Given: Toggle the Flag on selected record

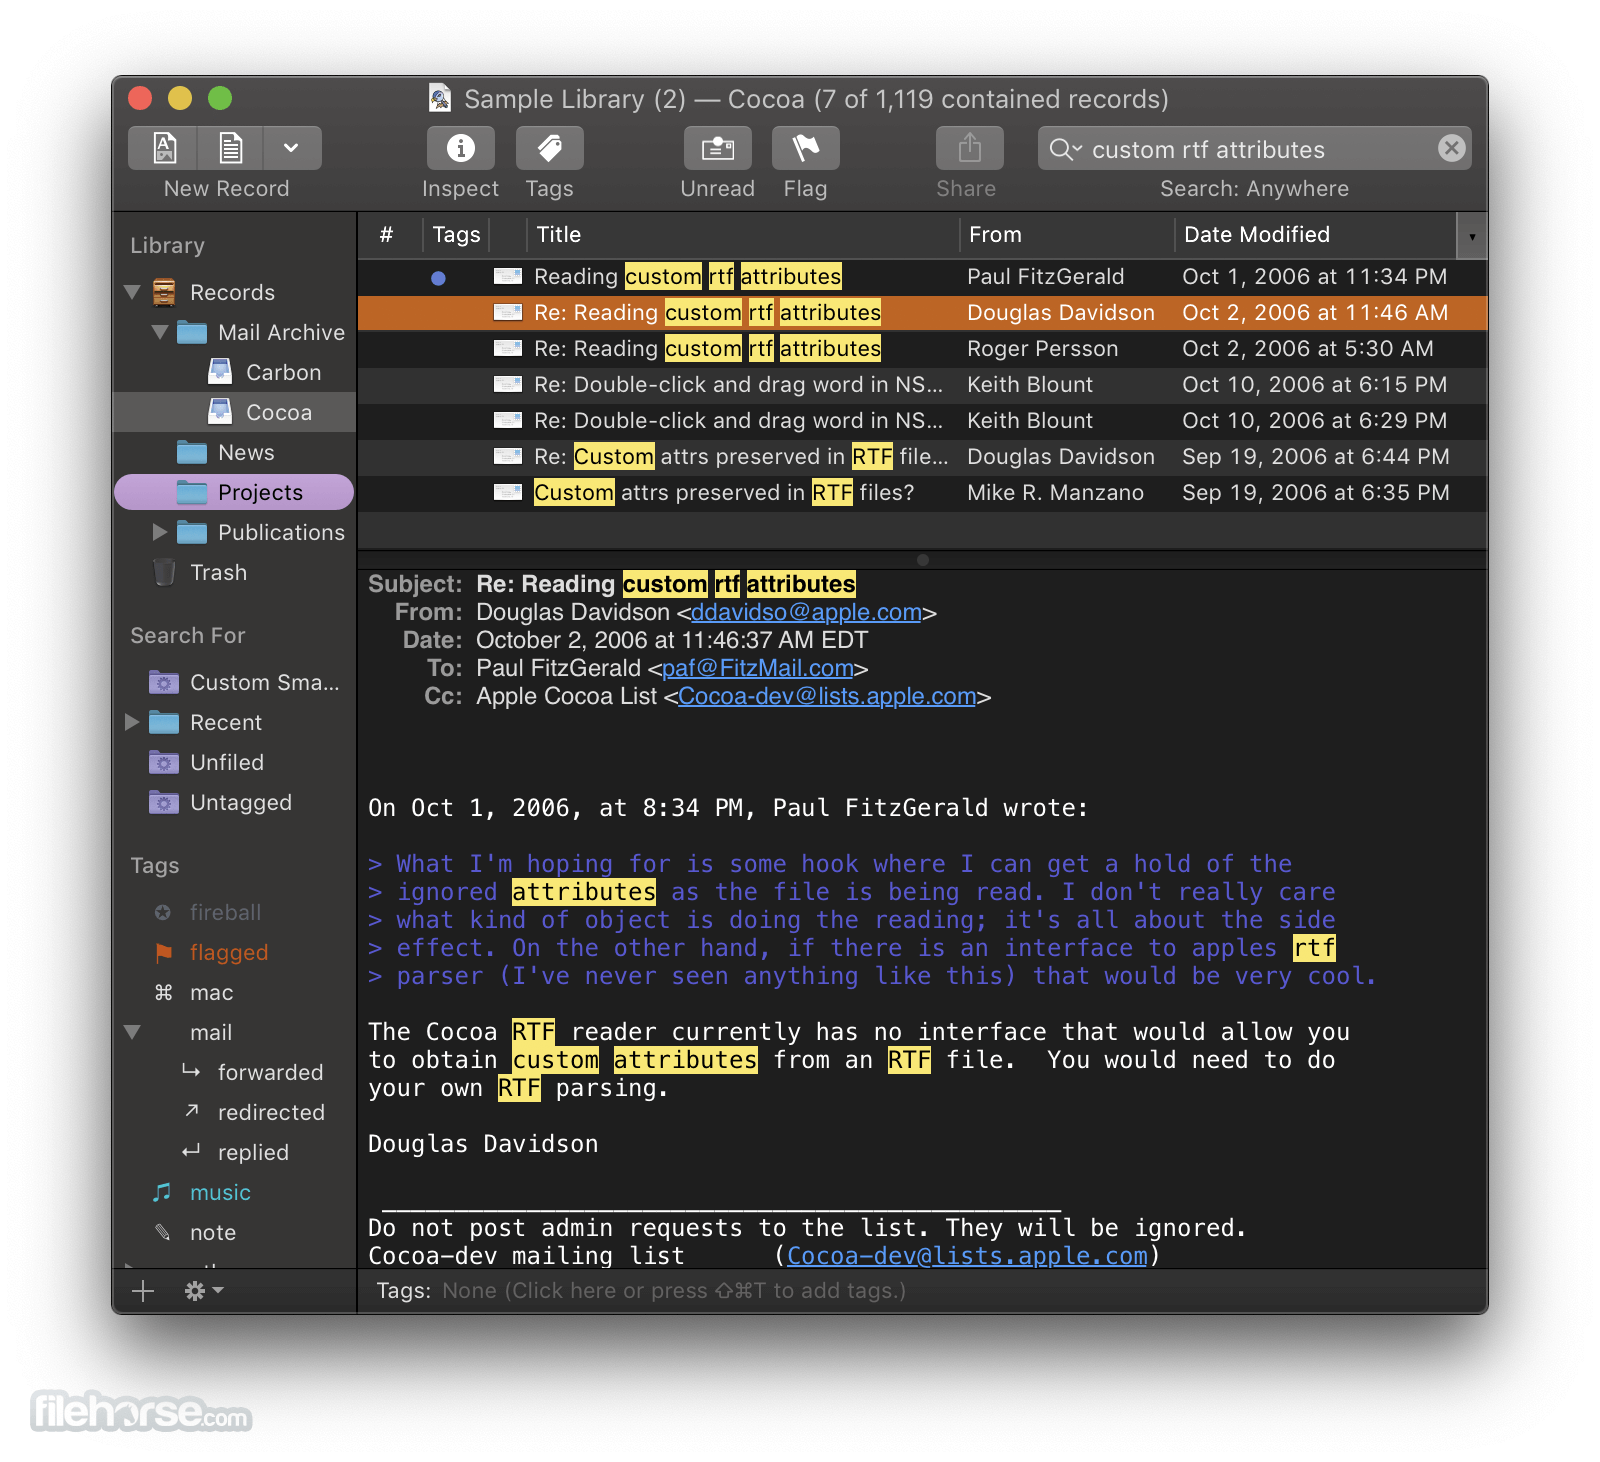Looking at the screenshot, I should click(x=805, y=148).
